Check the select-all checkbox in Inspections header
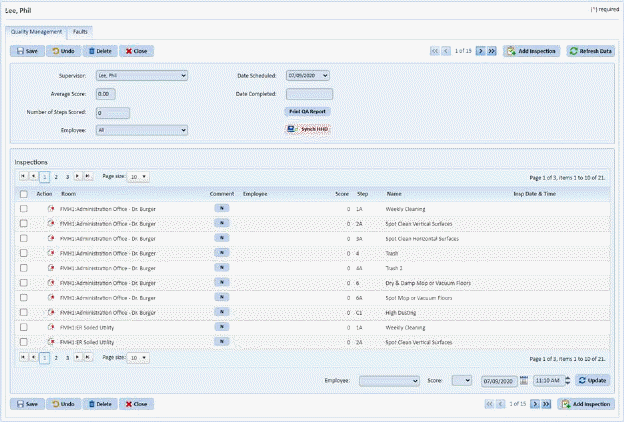The width and height of the screenshot is (624, 422). coord(23,193)
